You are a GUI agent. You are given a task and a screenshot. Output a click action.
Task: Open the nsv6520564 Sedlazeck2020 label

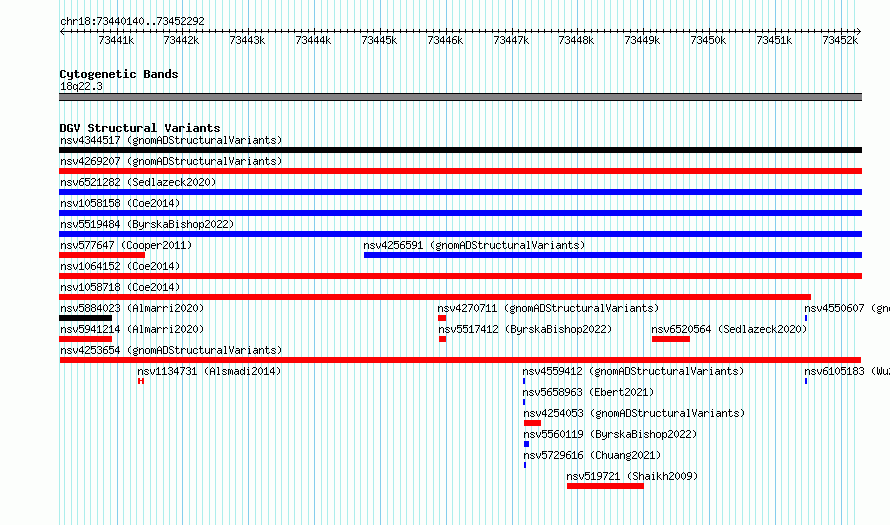(x=729, y=329)
